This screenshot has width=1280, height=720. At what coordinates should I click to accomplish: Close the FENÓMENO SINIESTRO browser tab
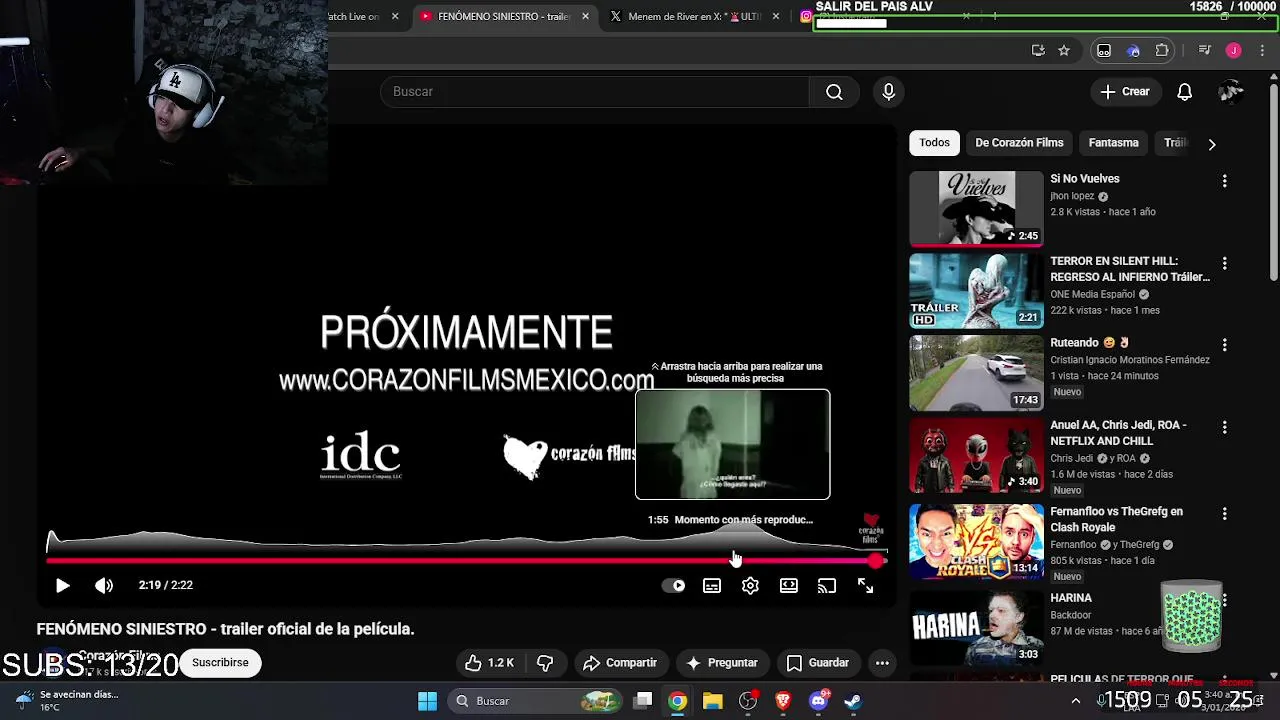click(x=586, y=17)
